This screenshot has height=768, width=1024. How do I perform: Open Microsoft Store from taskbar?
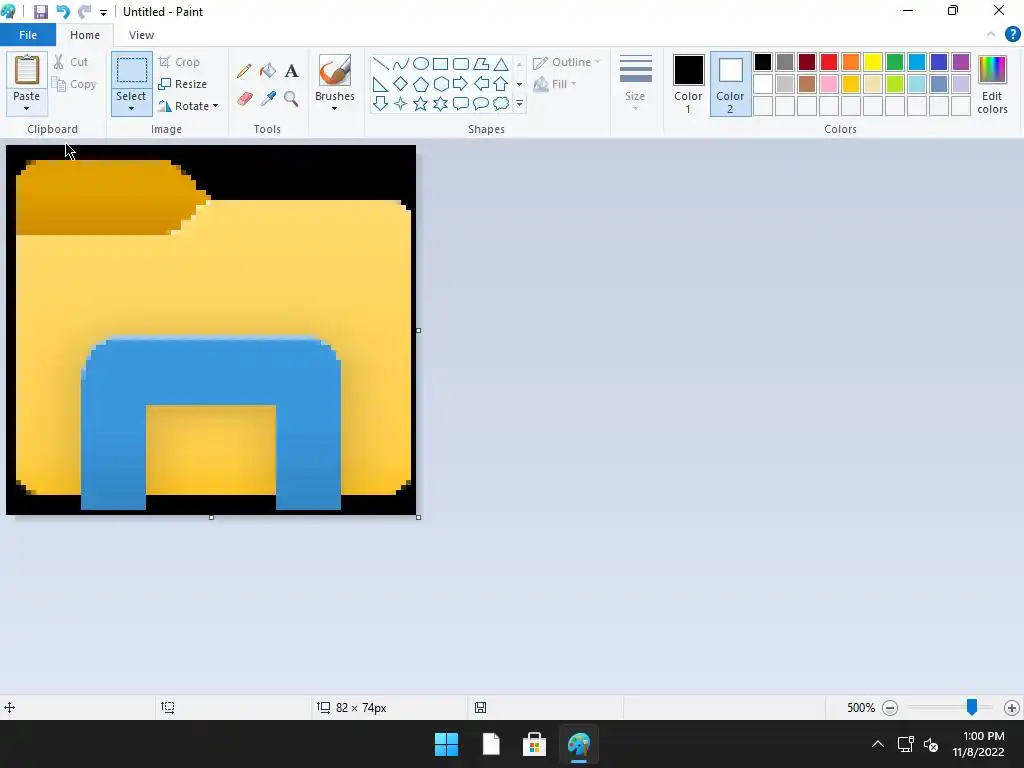click(x=534, y=744)
